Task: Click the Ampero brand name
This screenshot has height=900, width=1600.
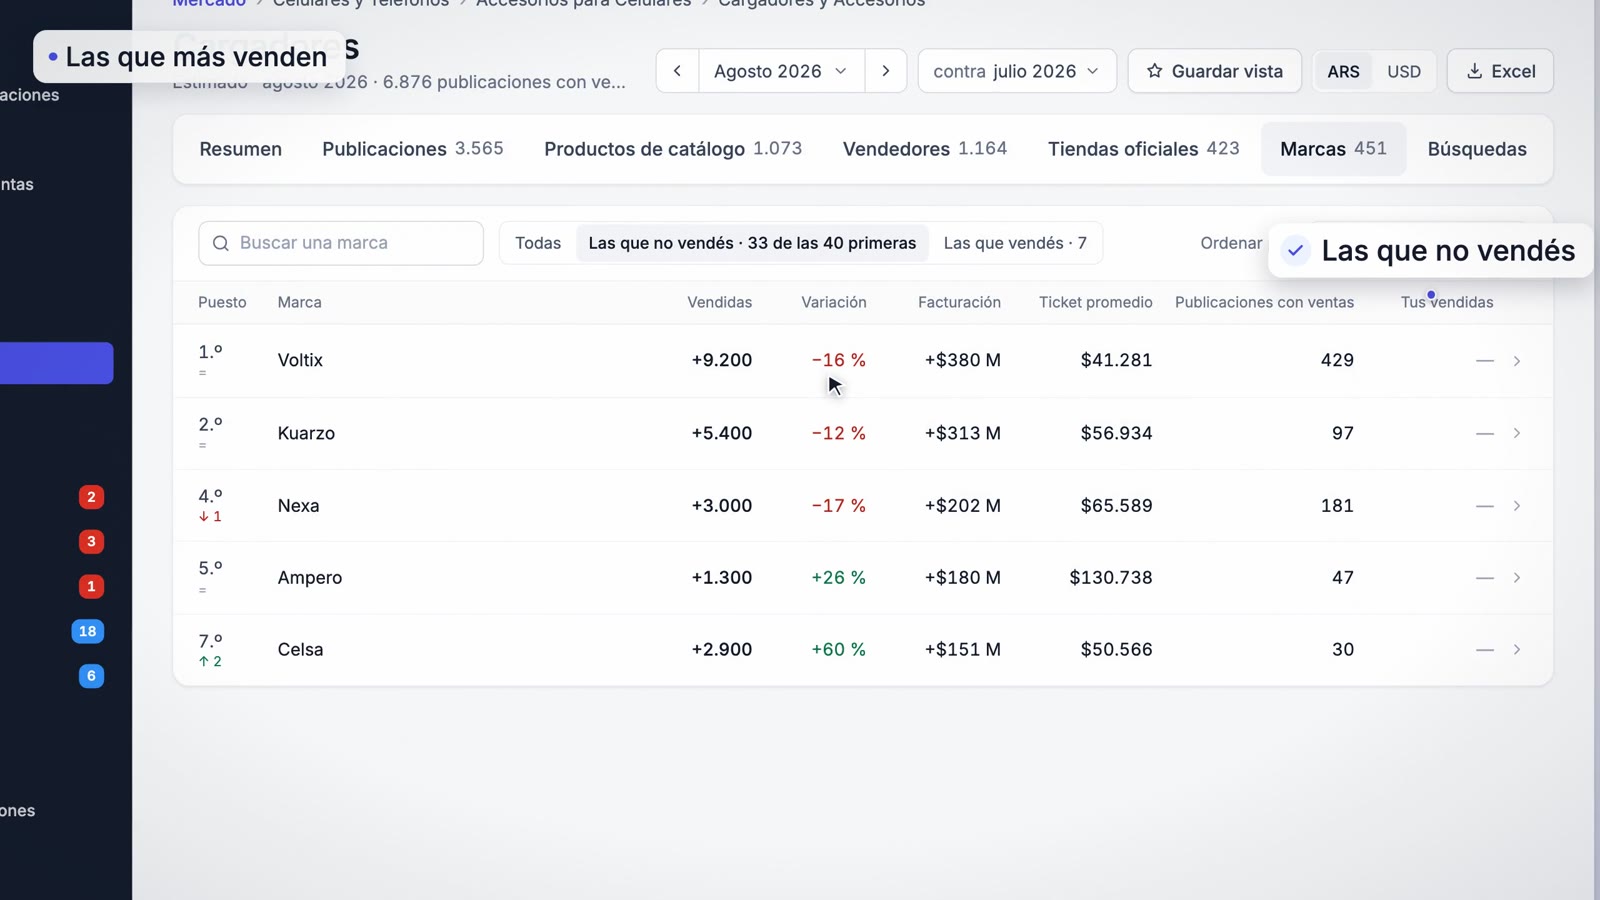Action: pos(310,578)
